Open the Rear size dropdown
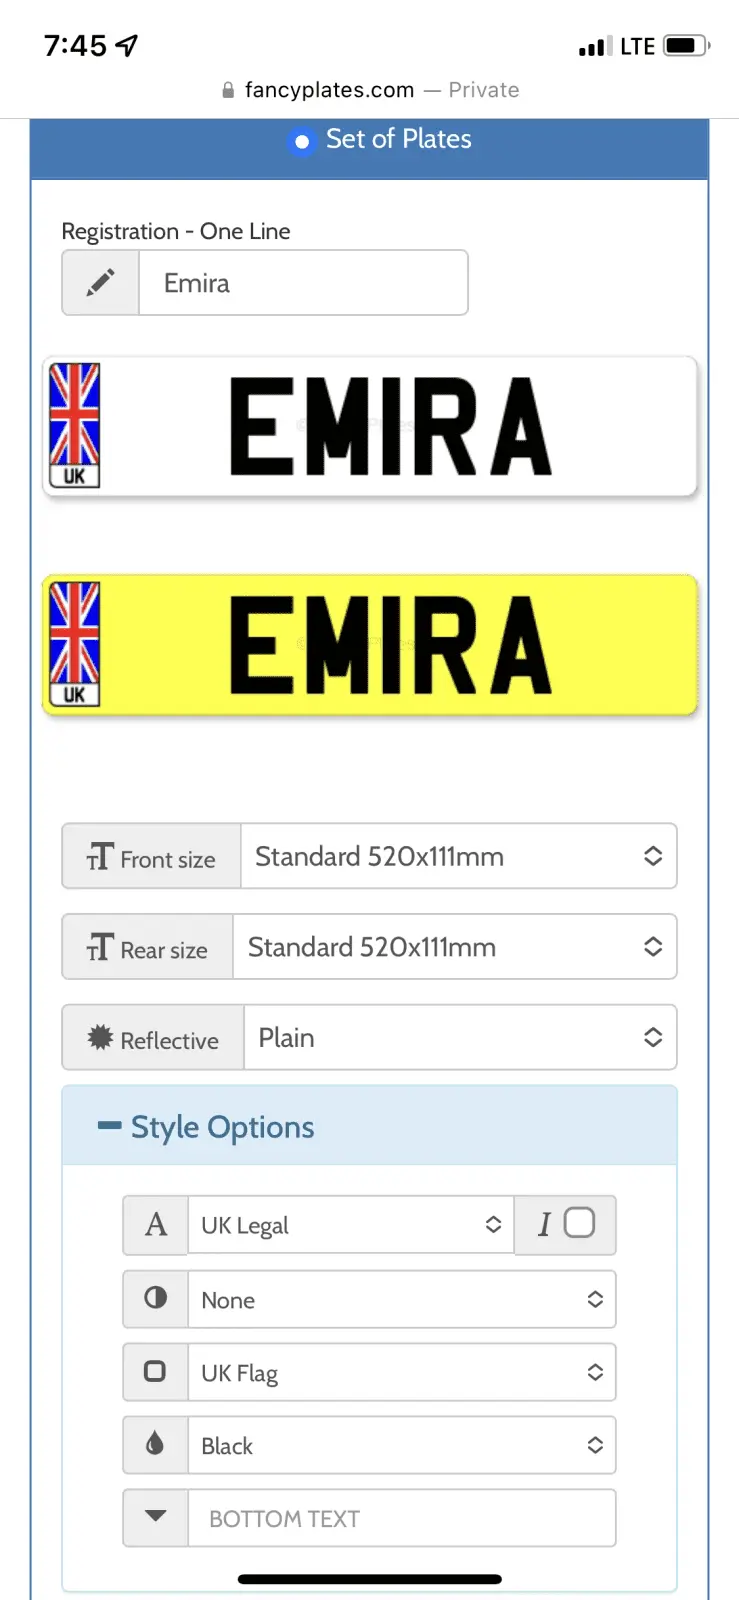 click(454, 947)
